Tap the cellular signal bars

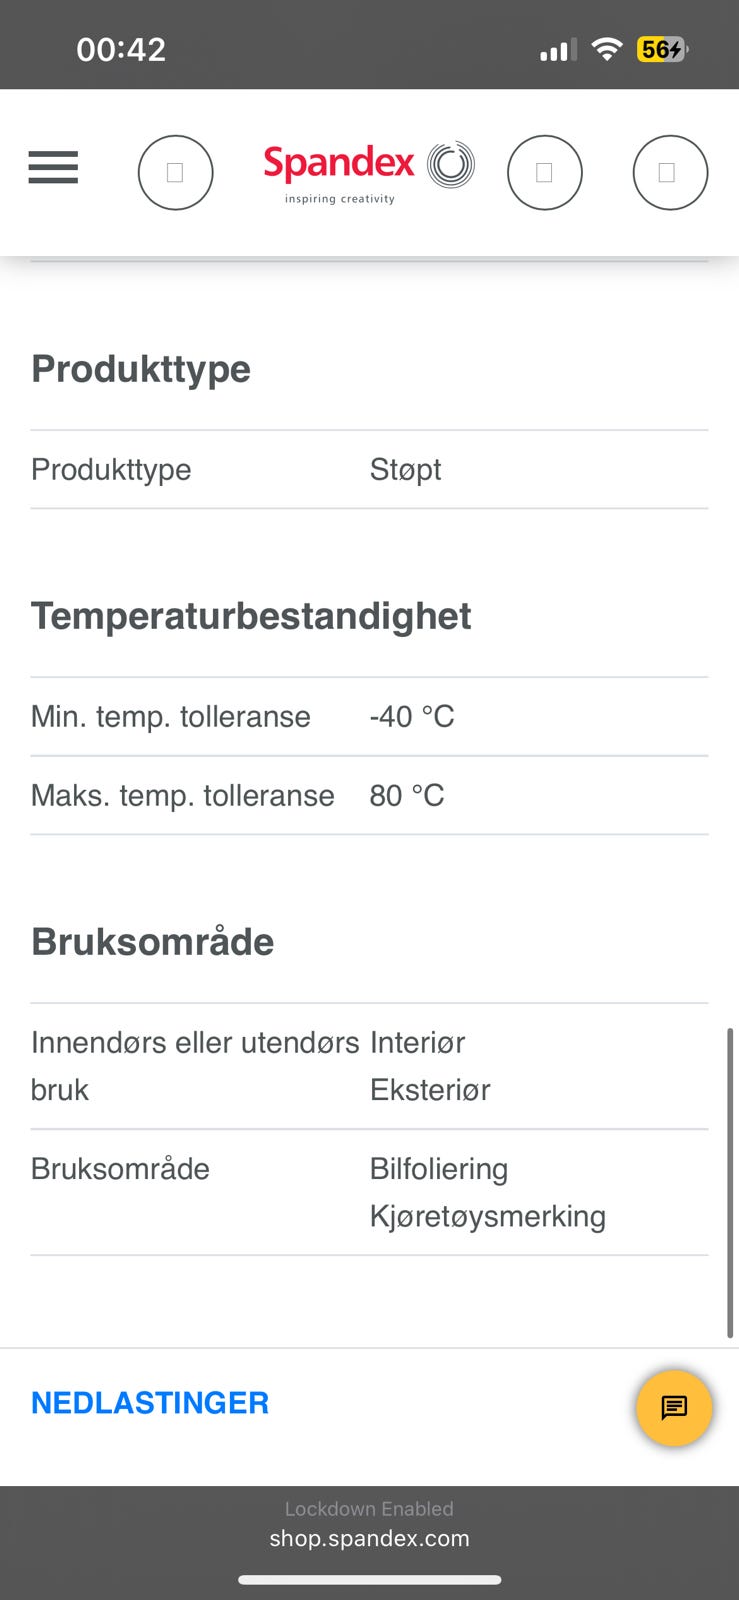pos(557,50)
